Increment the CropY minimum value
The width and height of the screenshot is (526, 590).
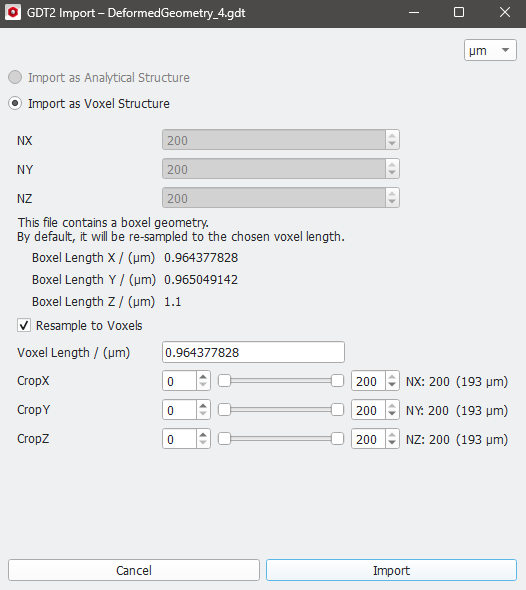pos(203,405)
